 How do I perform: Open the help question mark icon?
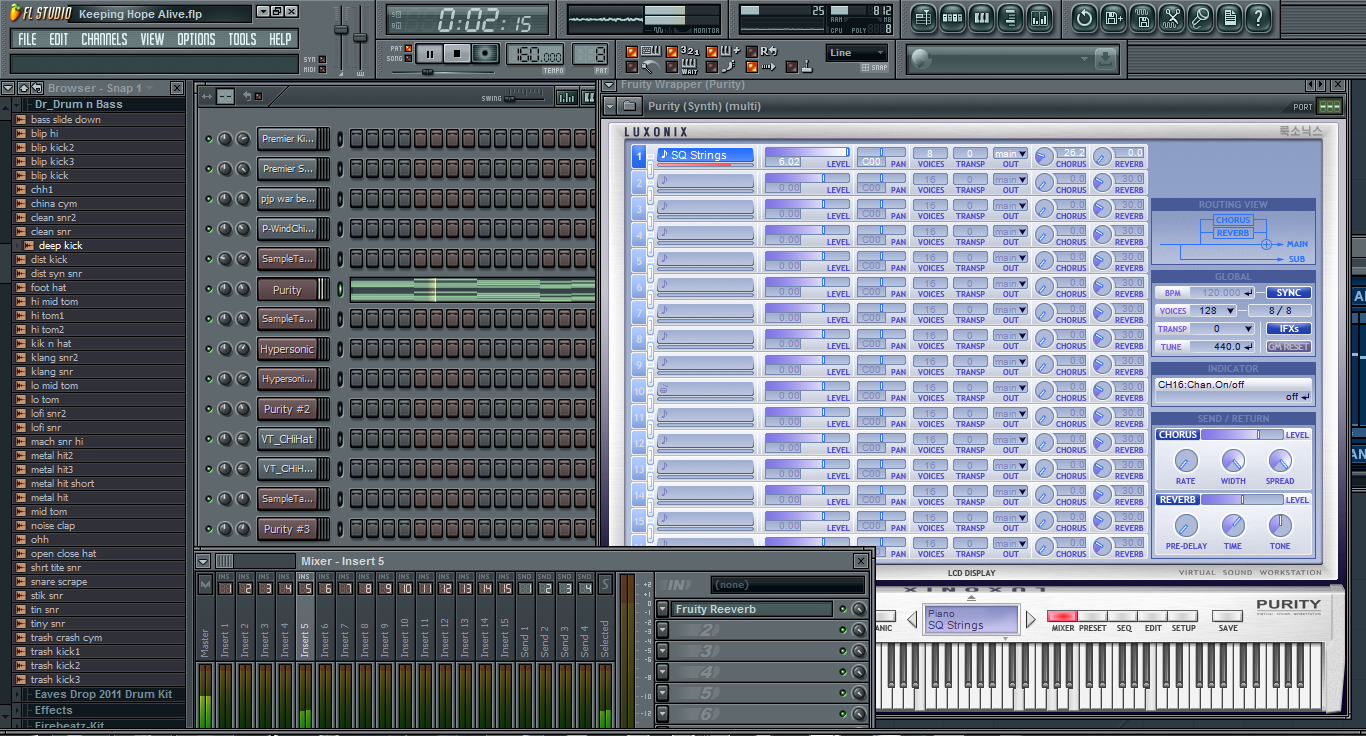point(1258,18)
